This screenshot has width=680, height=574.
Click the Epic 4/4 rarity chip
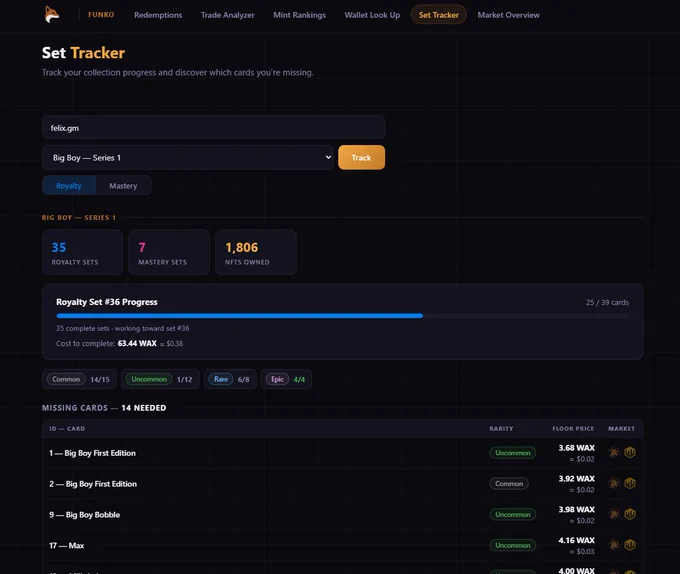286,379
